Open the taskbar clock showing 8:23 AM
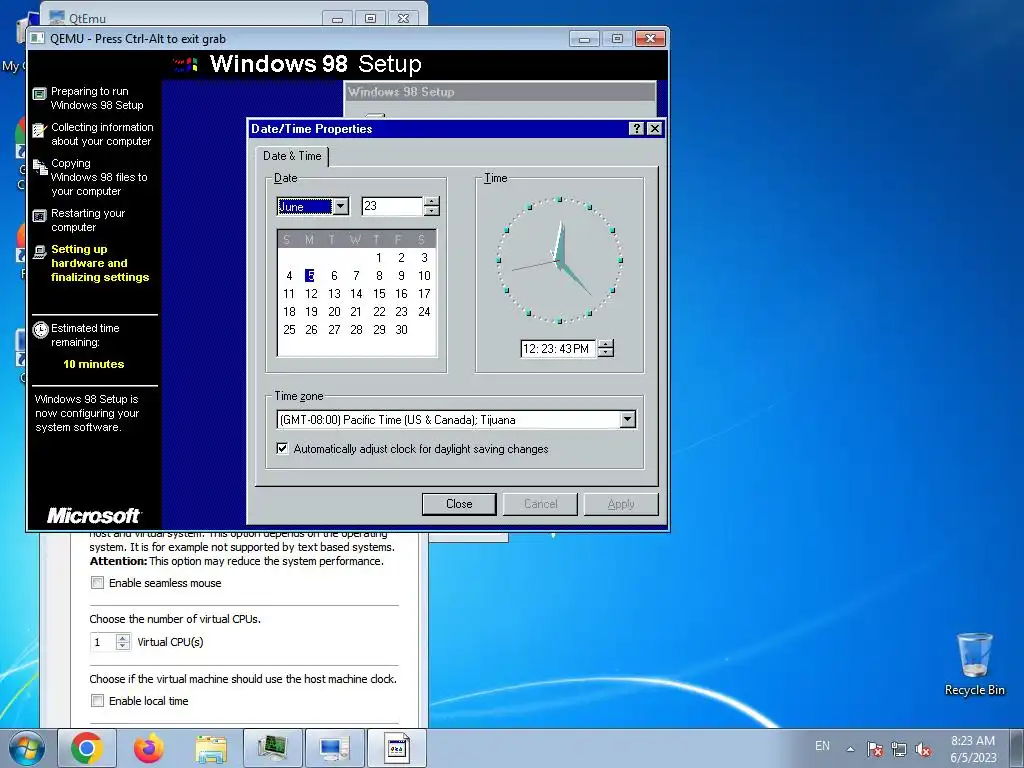1024x768 pixels. pos(973,749)
